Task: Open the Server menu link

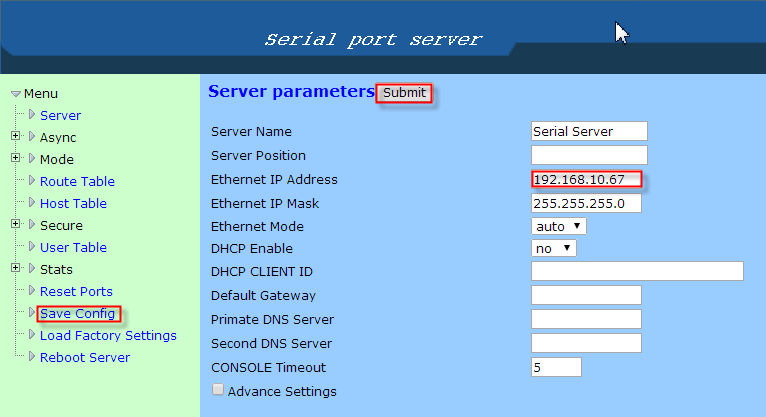Action: tap(60, 115)
